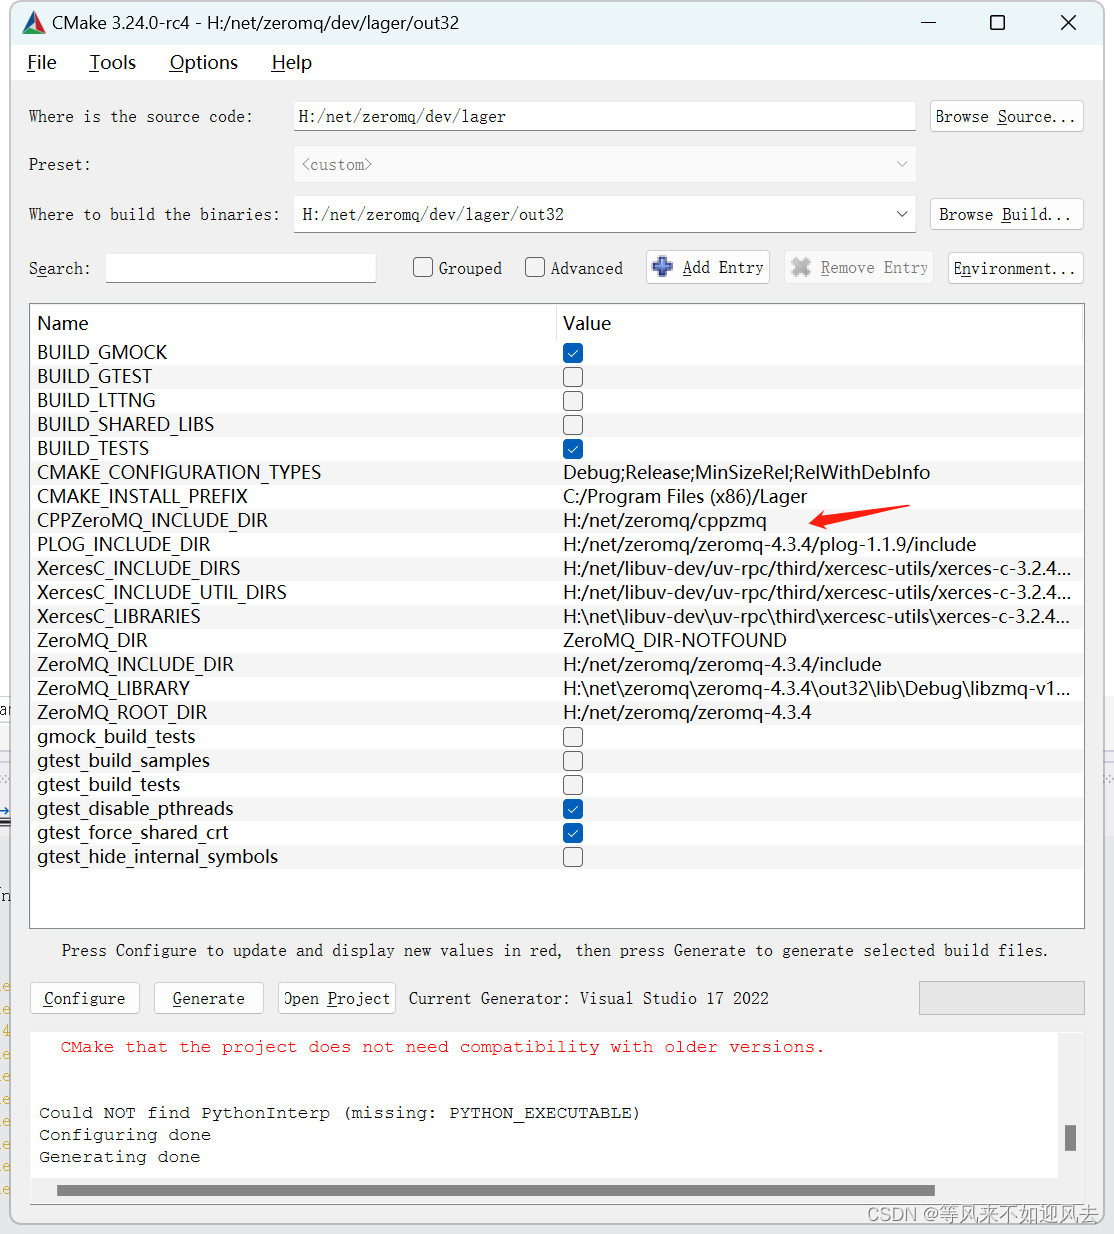
Task: Click the output log vertical scrollbar
Action: point(1070,1138)
